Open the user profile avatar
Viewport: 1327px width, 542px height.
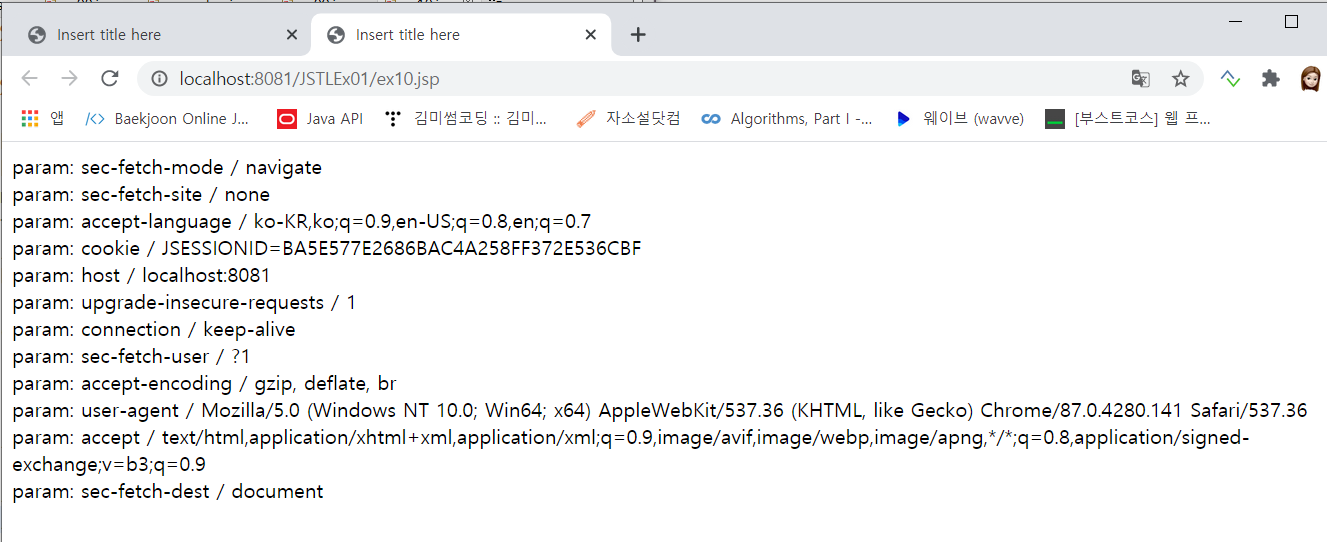(1310, 79)
